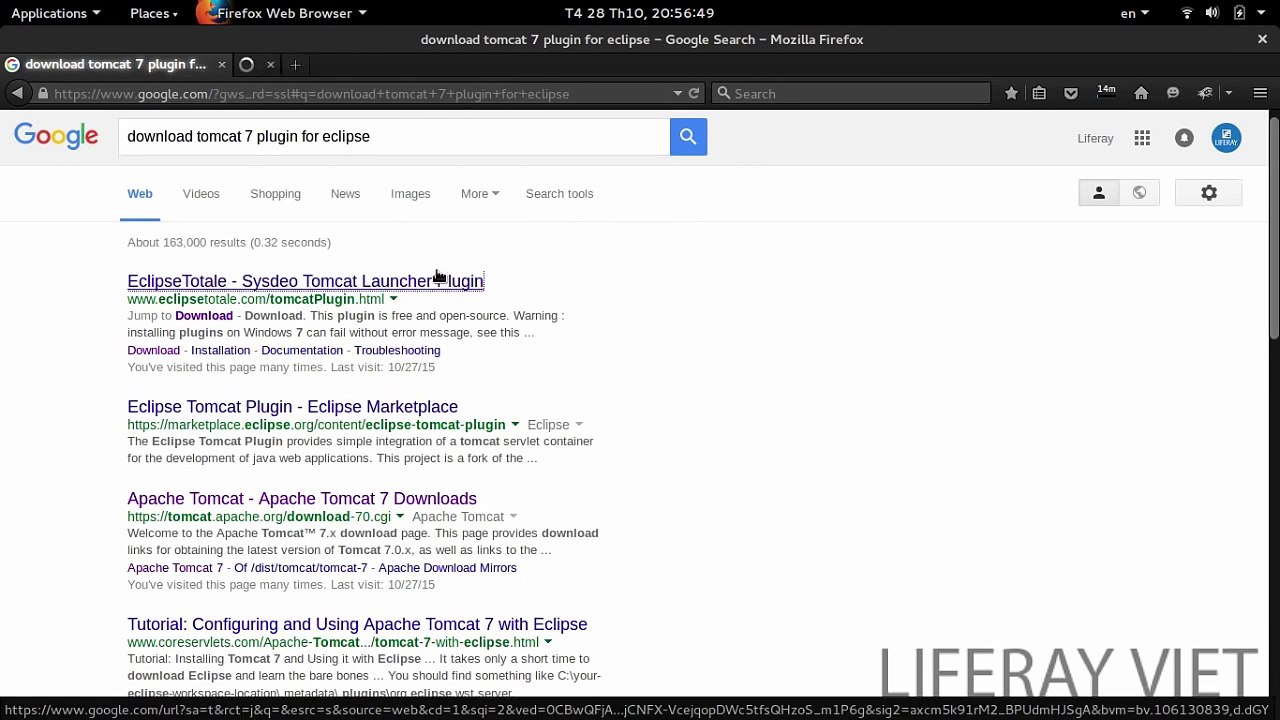Save page to Pocket
This screenshot has height=720, width=1280.
1071,93
